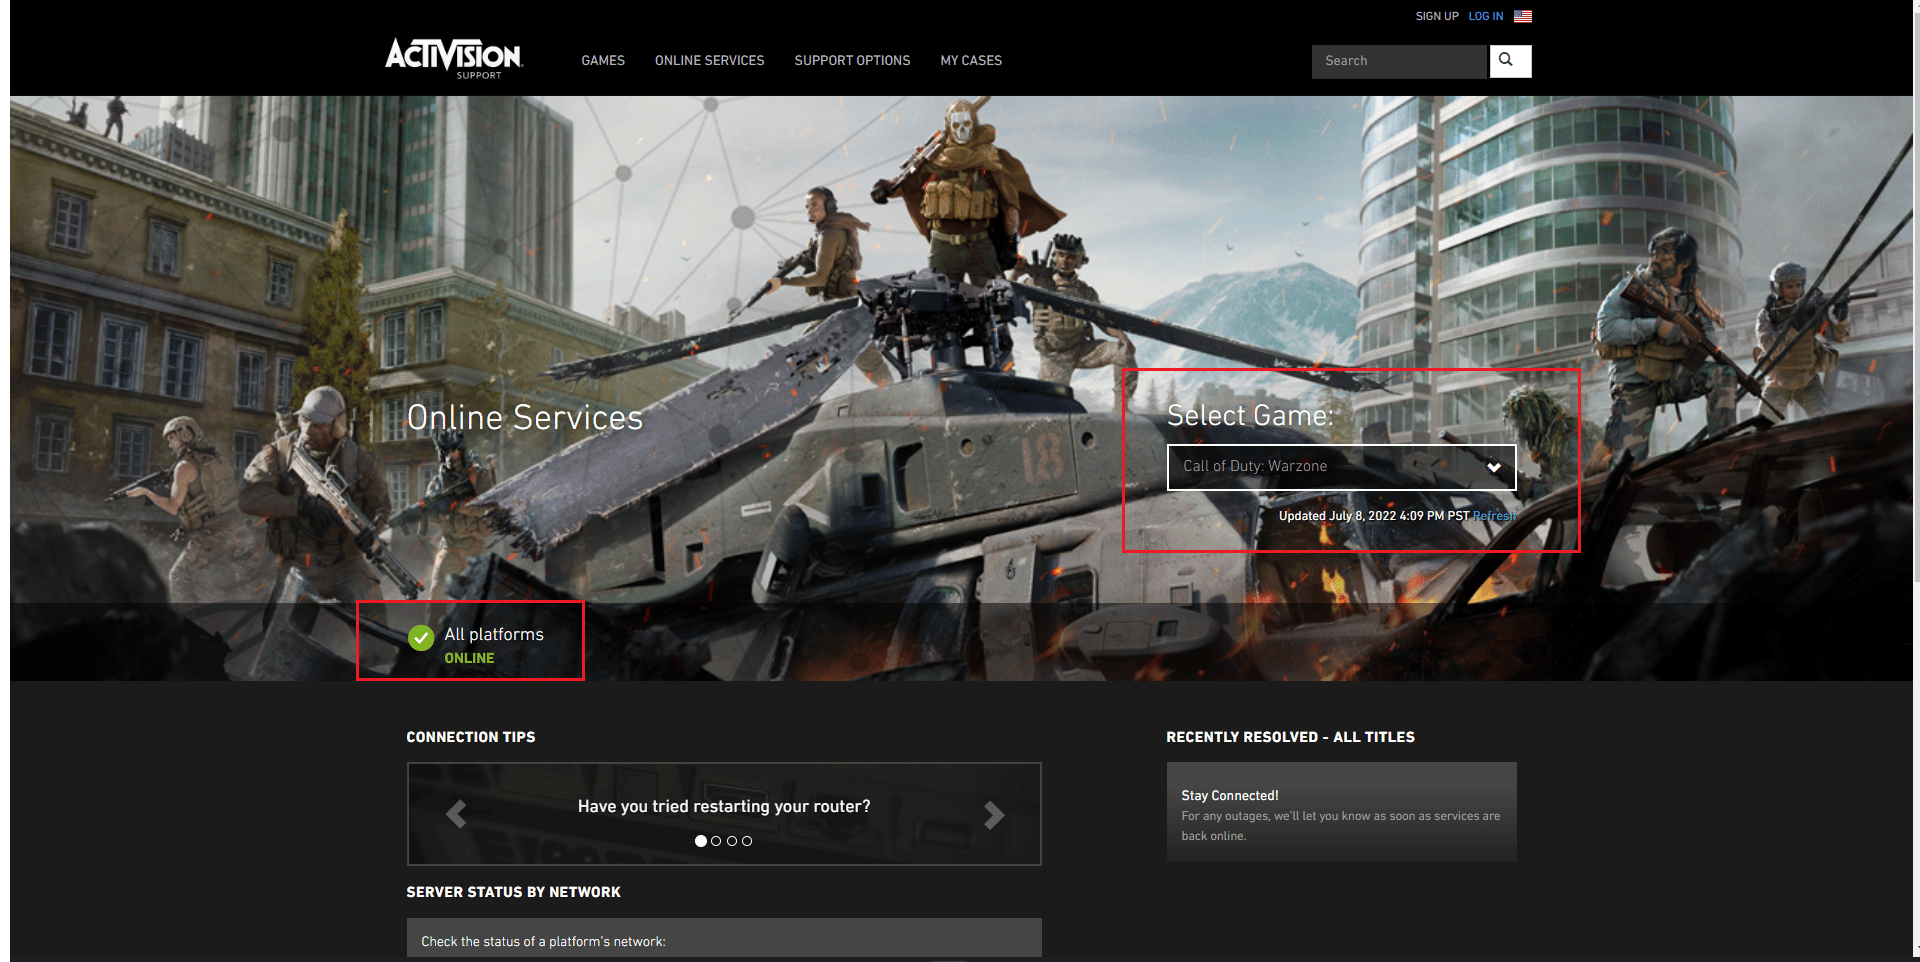Click the 'Stay Connected!' card heading
The height and width of the screenshot is (962, 1920).
1230,796
